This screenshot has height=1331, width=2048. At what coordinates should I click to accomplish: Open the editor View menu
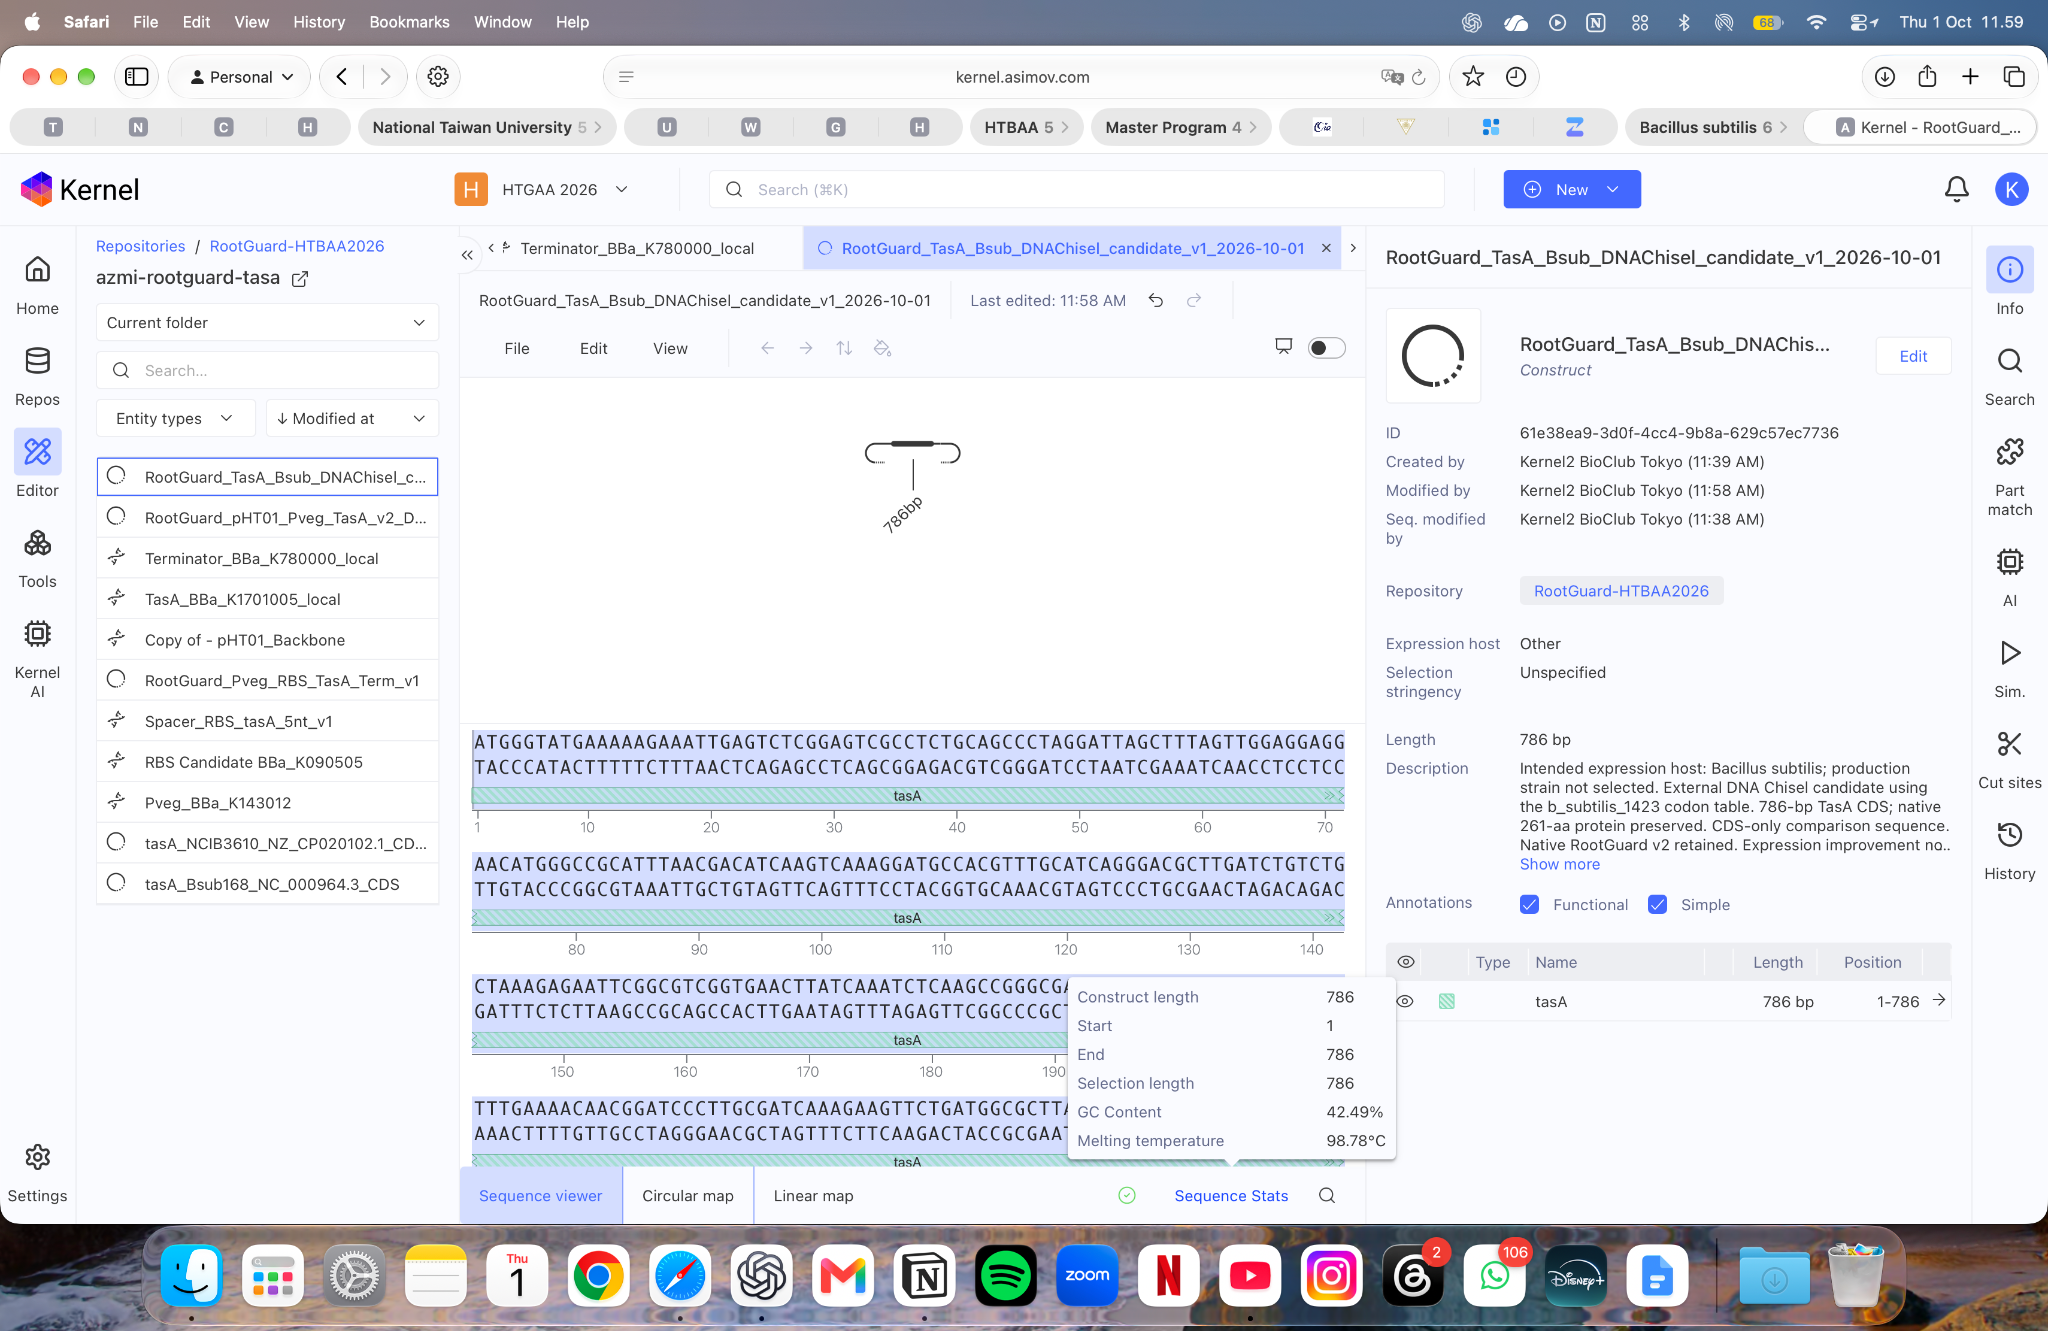[x=670, y=348]
